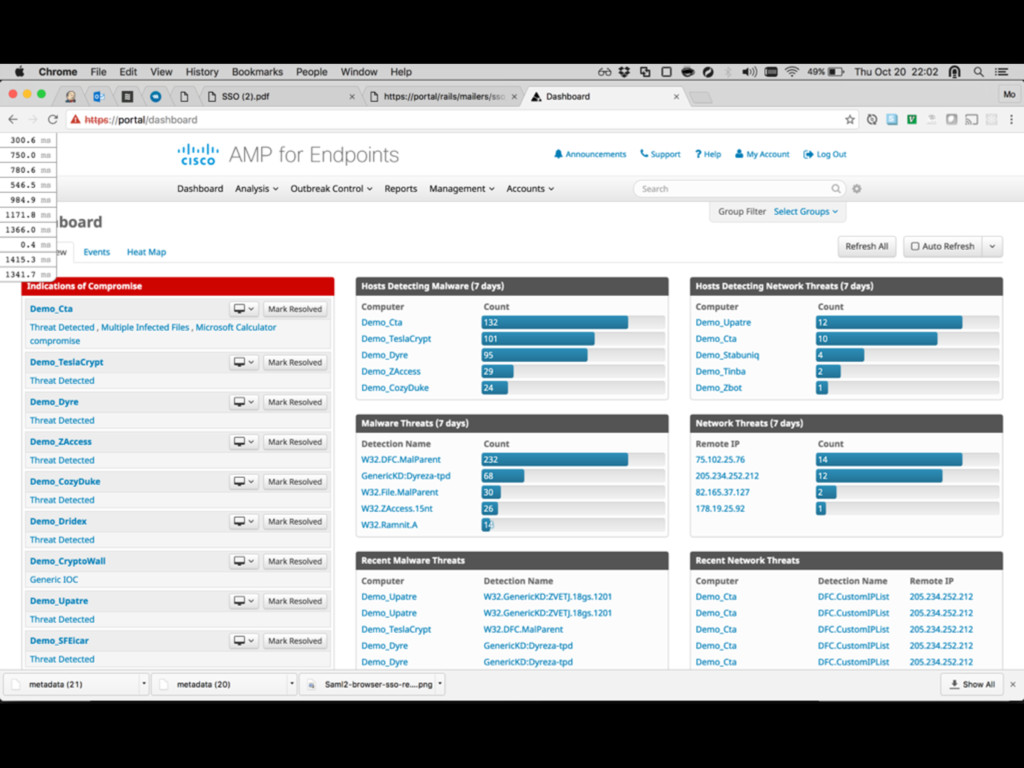Log Out of the portal
Viewport: 1024px width, 768px height.
pos(825,154)
